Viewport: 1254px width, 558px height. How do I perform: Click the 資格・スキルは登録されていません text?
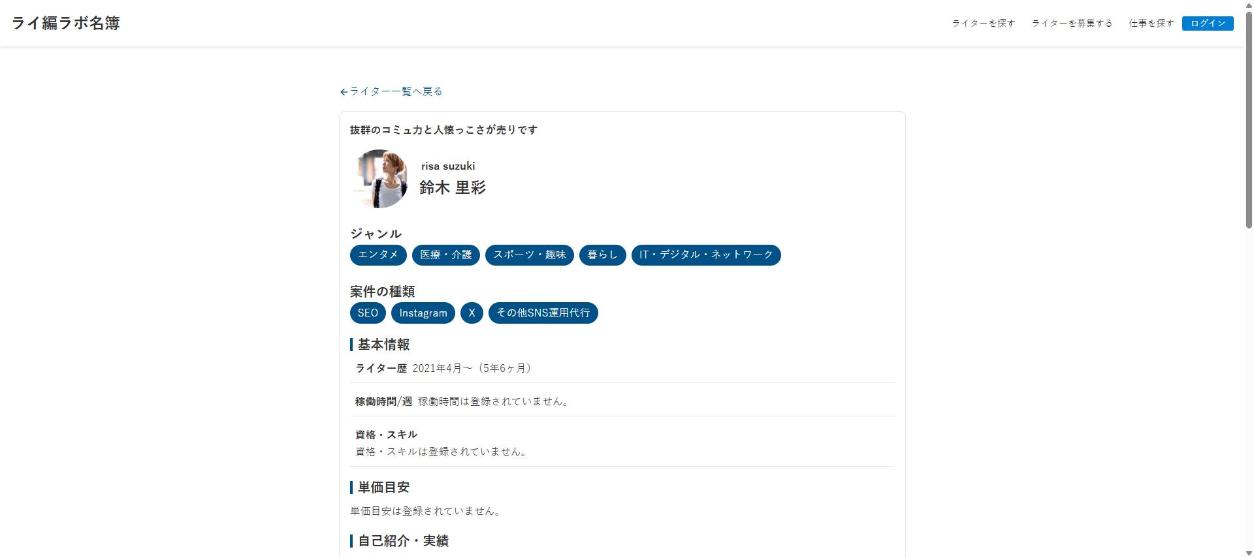pos(441,451)
